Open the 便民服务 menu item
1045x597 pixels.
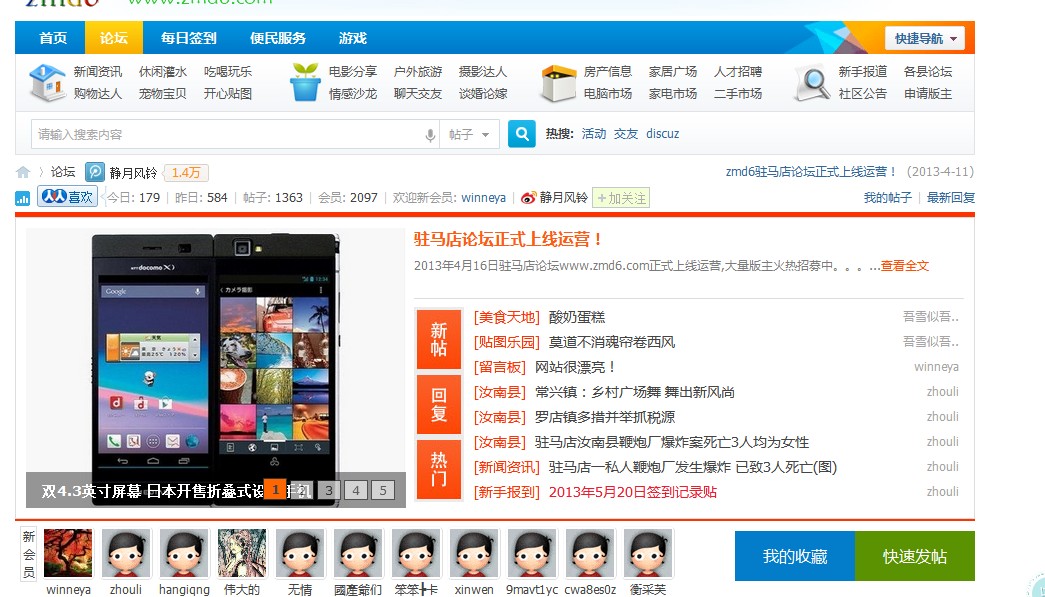click(x=278, y=38)
